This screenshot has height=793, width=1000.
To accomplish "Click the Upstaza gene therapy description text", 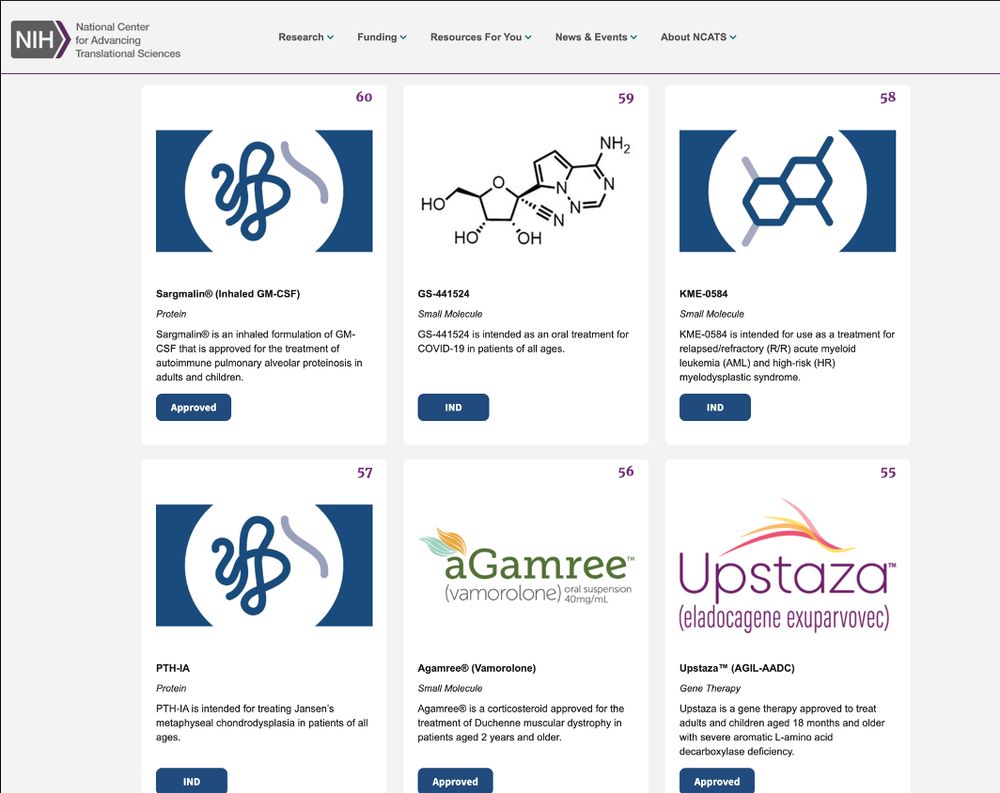I will coord(782,730).
